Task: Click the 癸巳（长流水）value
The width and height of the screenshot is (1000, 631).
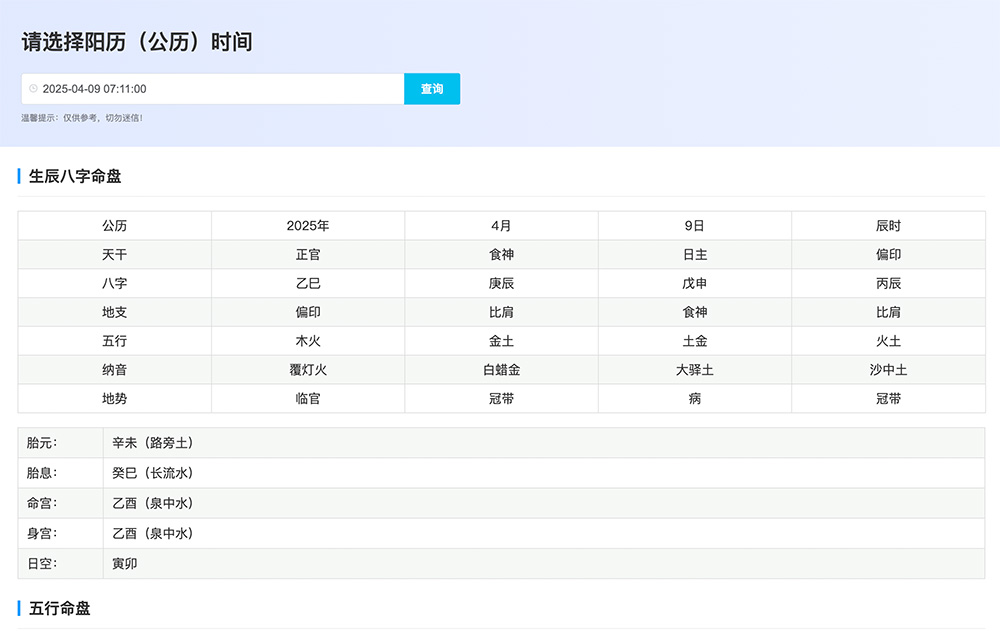Action: tap(152, 473)
